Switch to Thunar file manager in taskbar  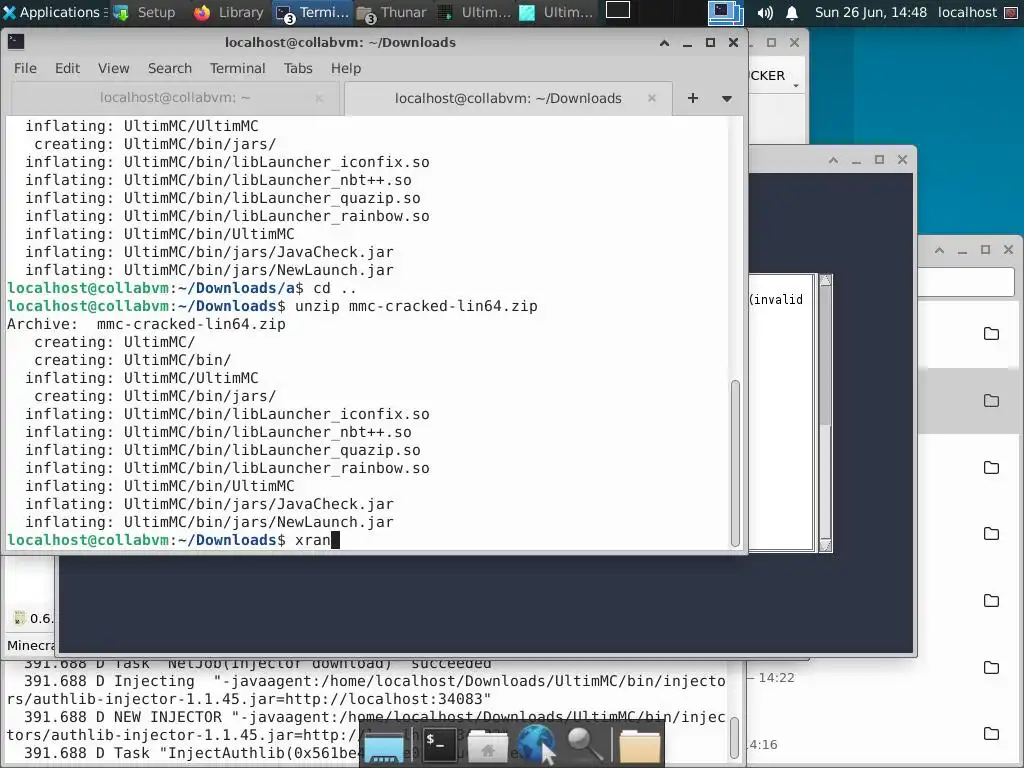392,12
